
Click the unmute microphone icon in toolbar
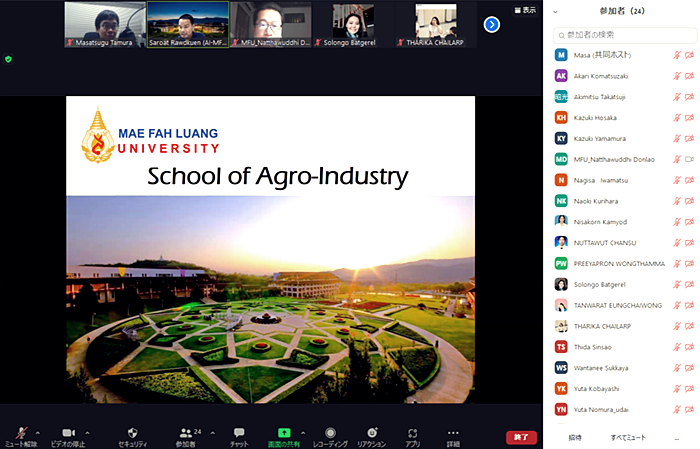pos(21,432)
